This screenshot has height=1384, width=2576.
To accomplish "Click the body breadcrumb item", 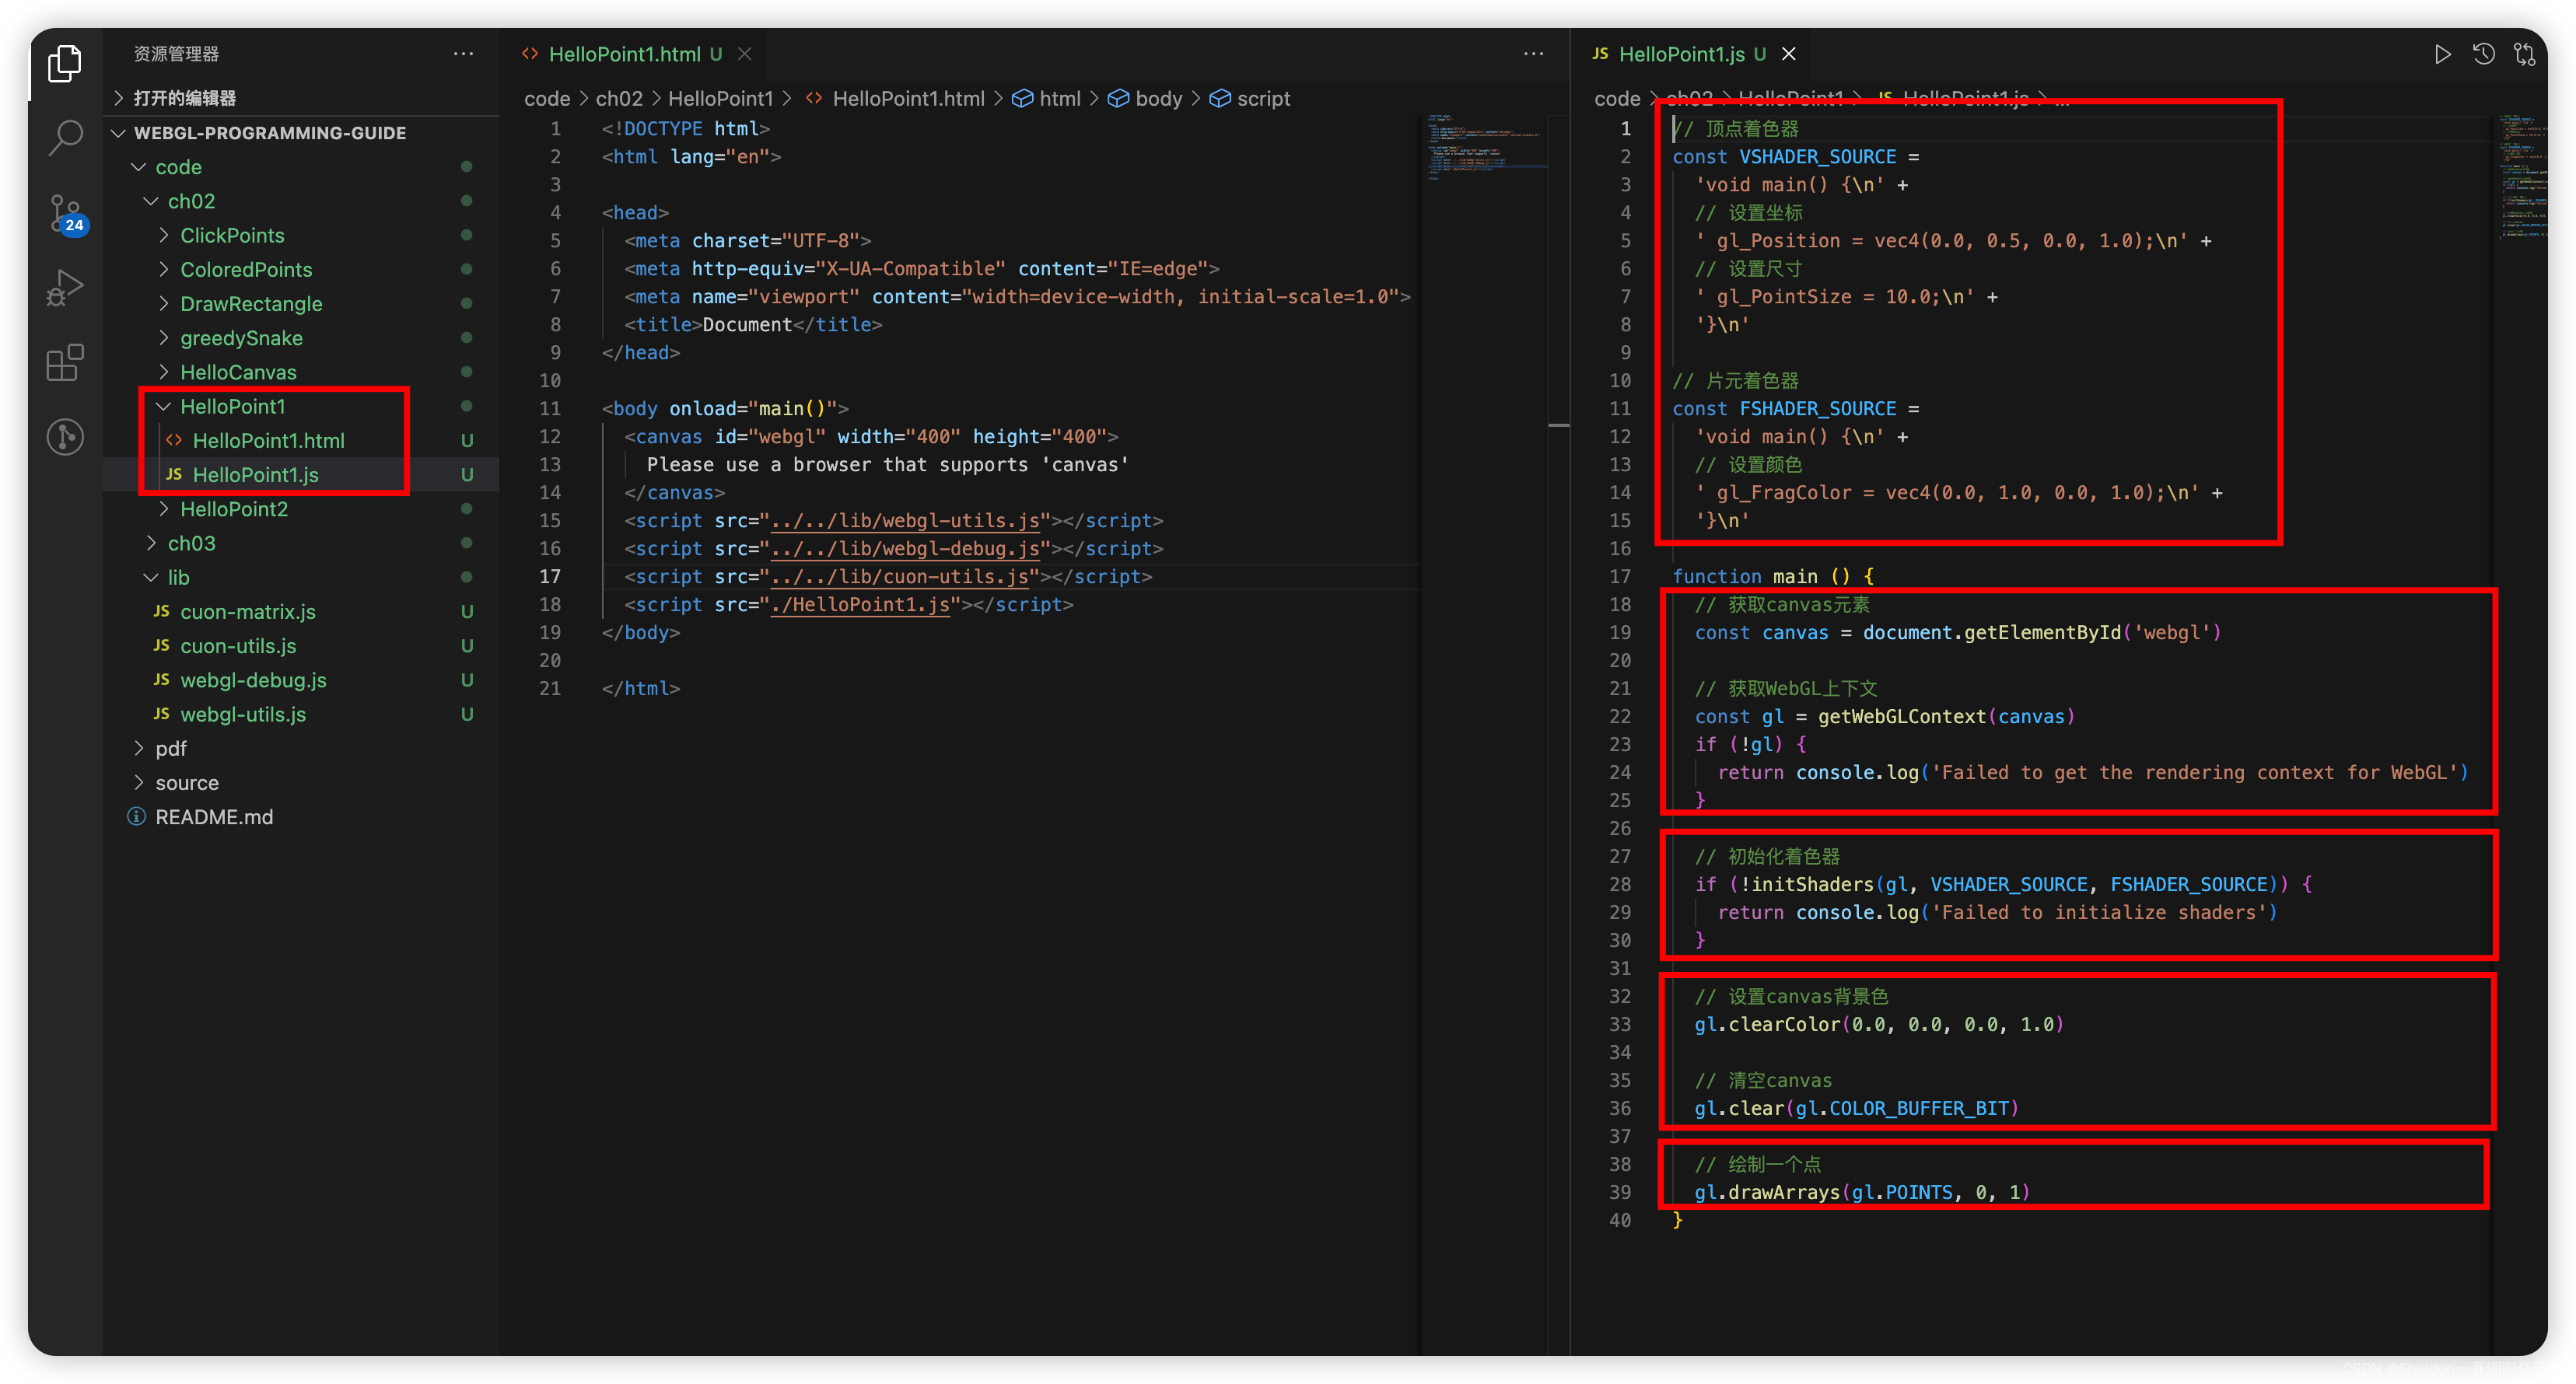I will tap(1158, 98).
